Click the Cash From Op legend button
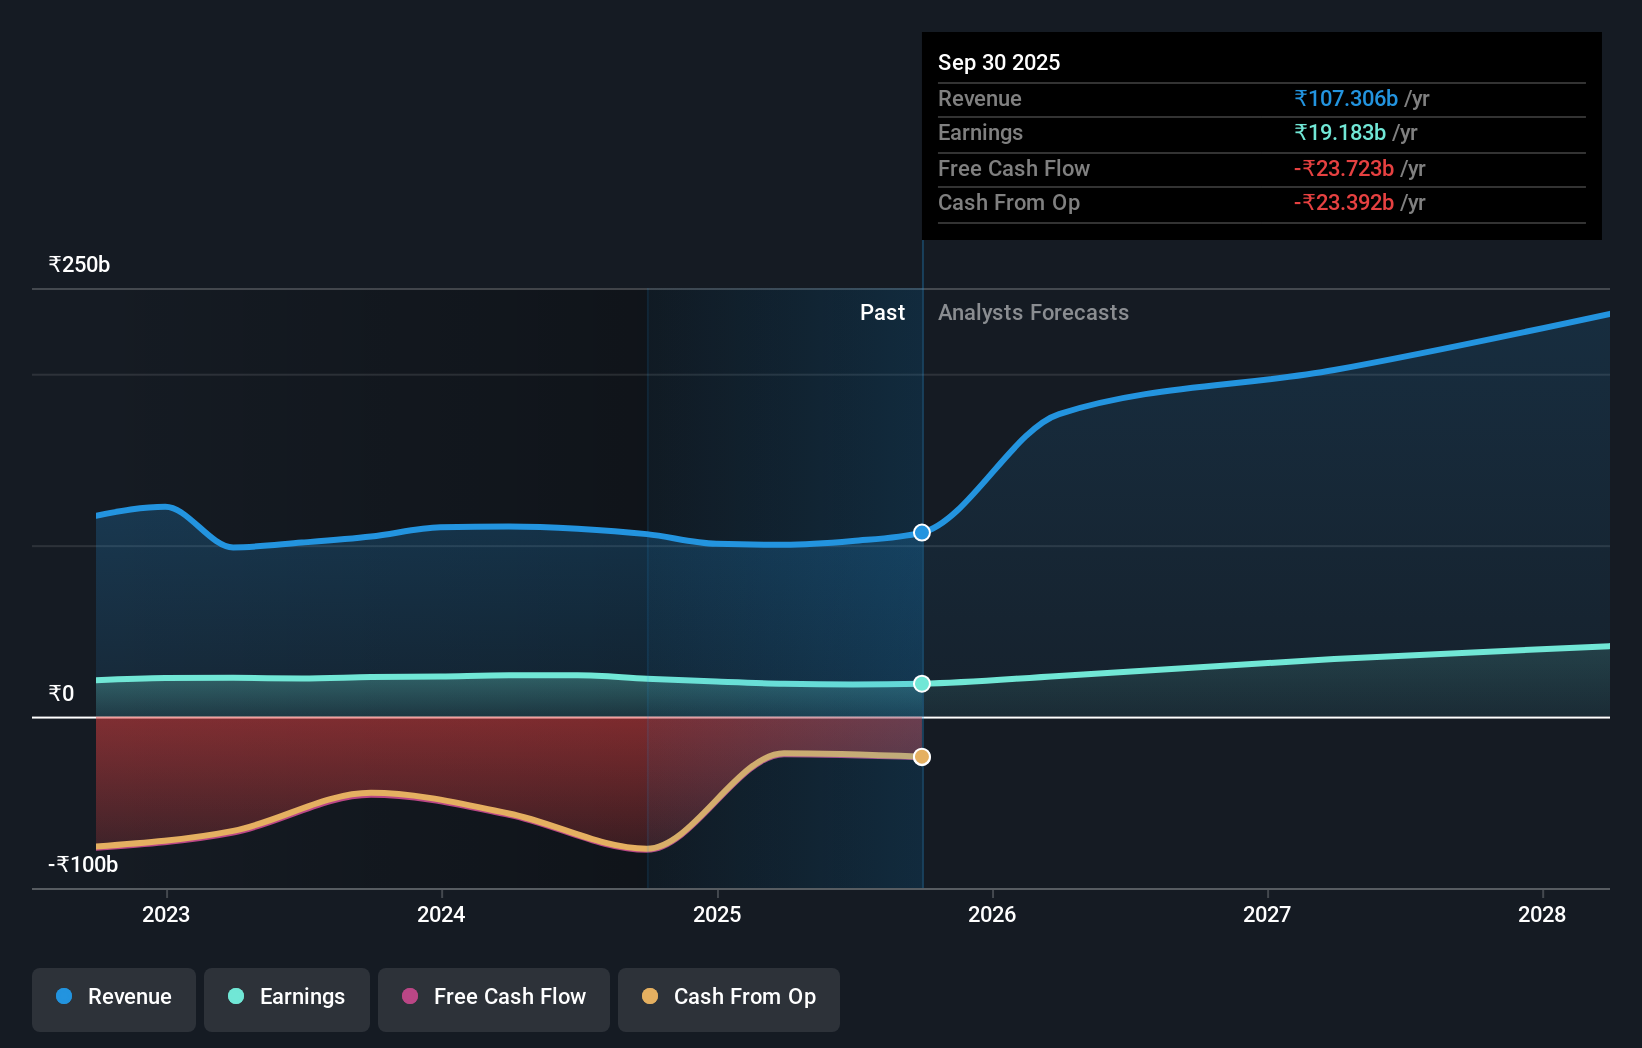1642x1048 pixels. coord(729,997)
